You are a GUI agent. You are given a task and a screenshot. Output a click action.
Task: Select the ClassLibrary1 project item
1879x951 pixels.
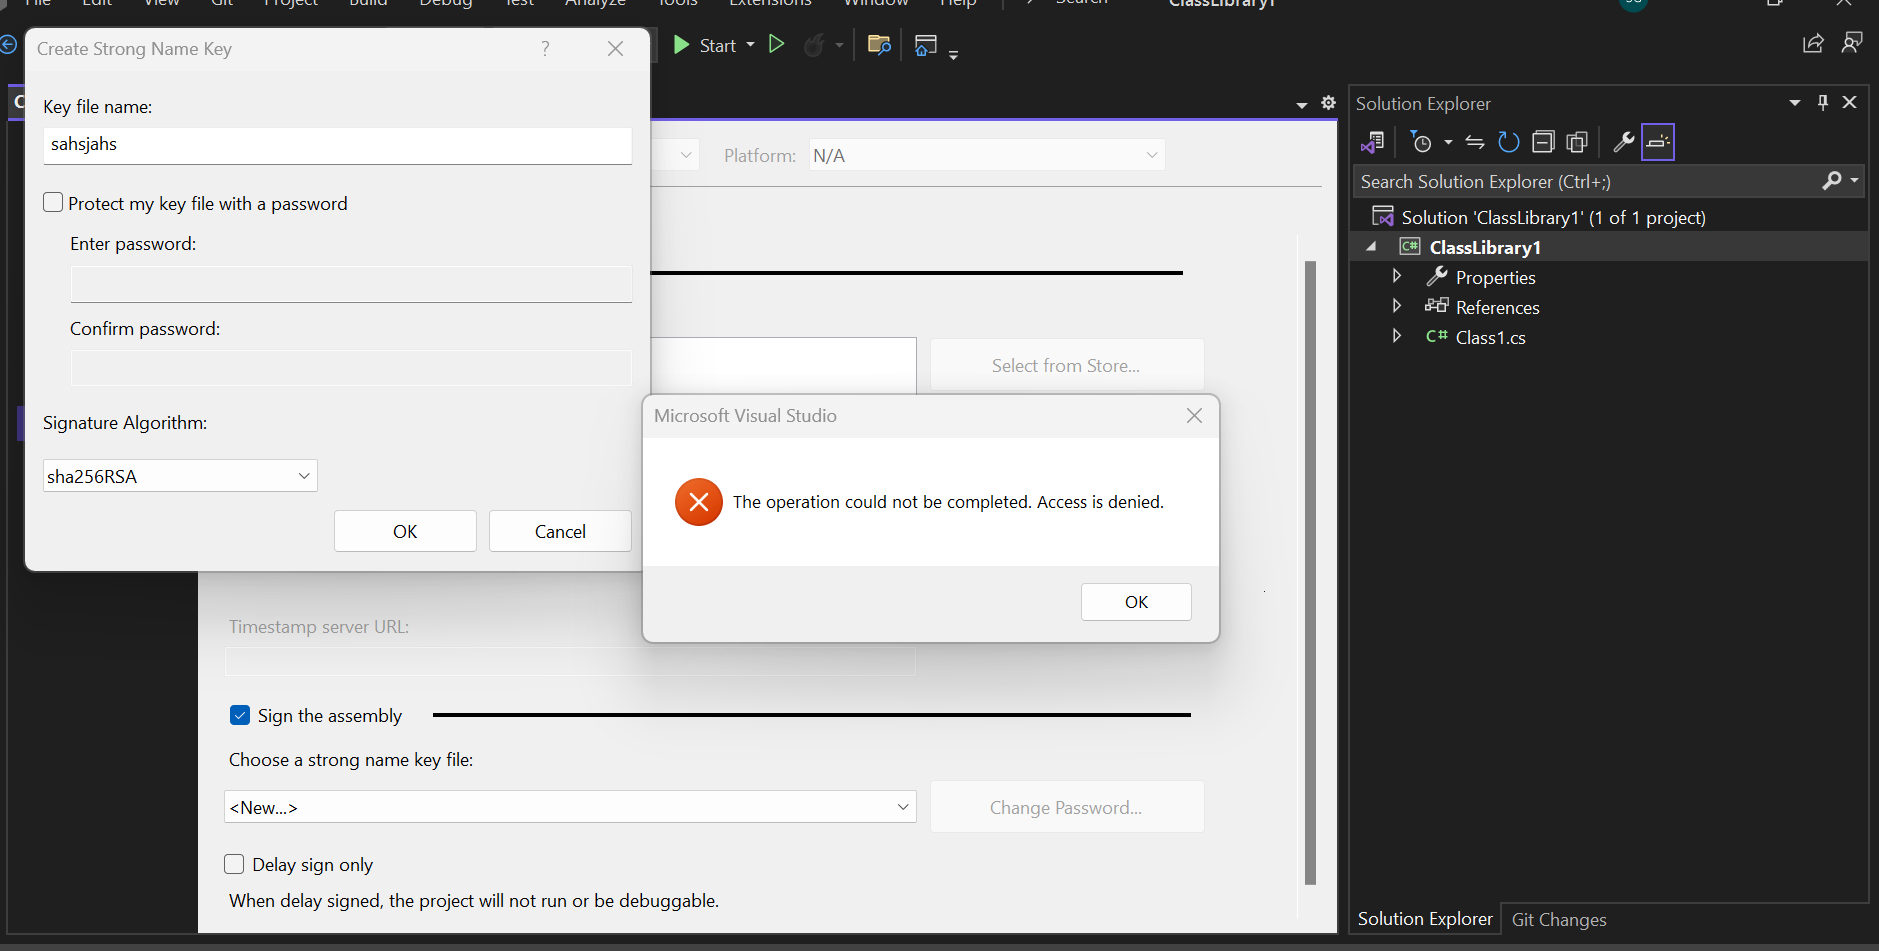pyautogui.click(x=1484, y=247)
